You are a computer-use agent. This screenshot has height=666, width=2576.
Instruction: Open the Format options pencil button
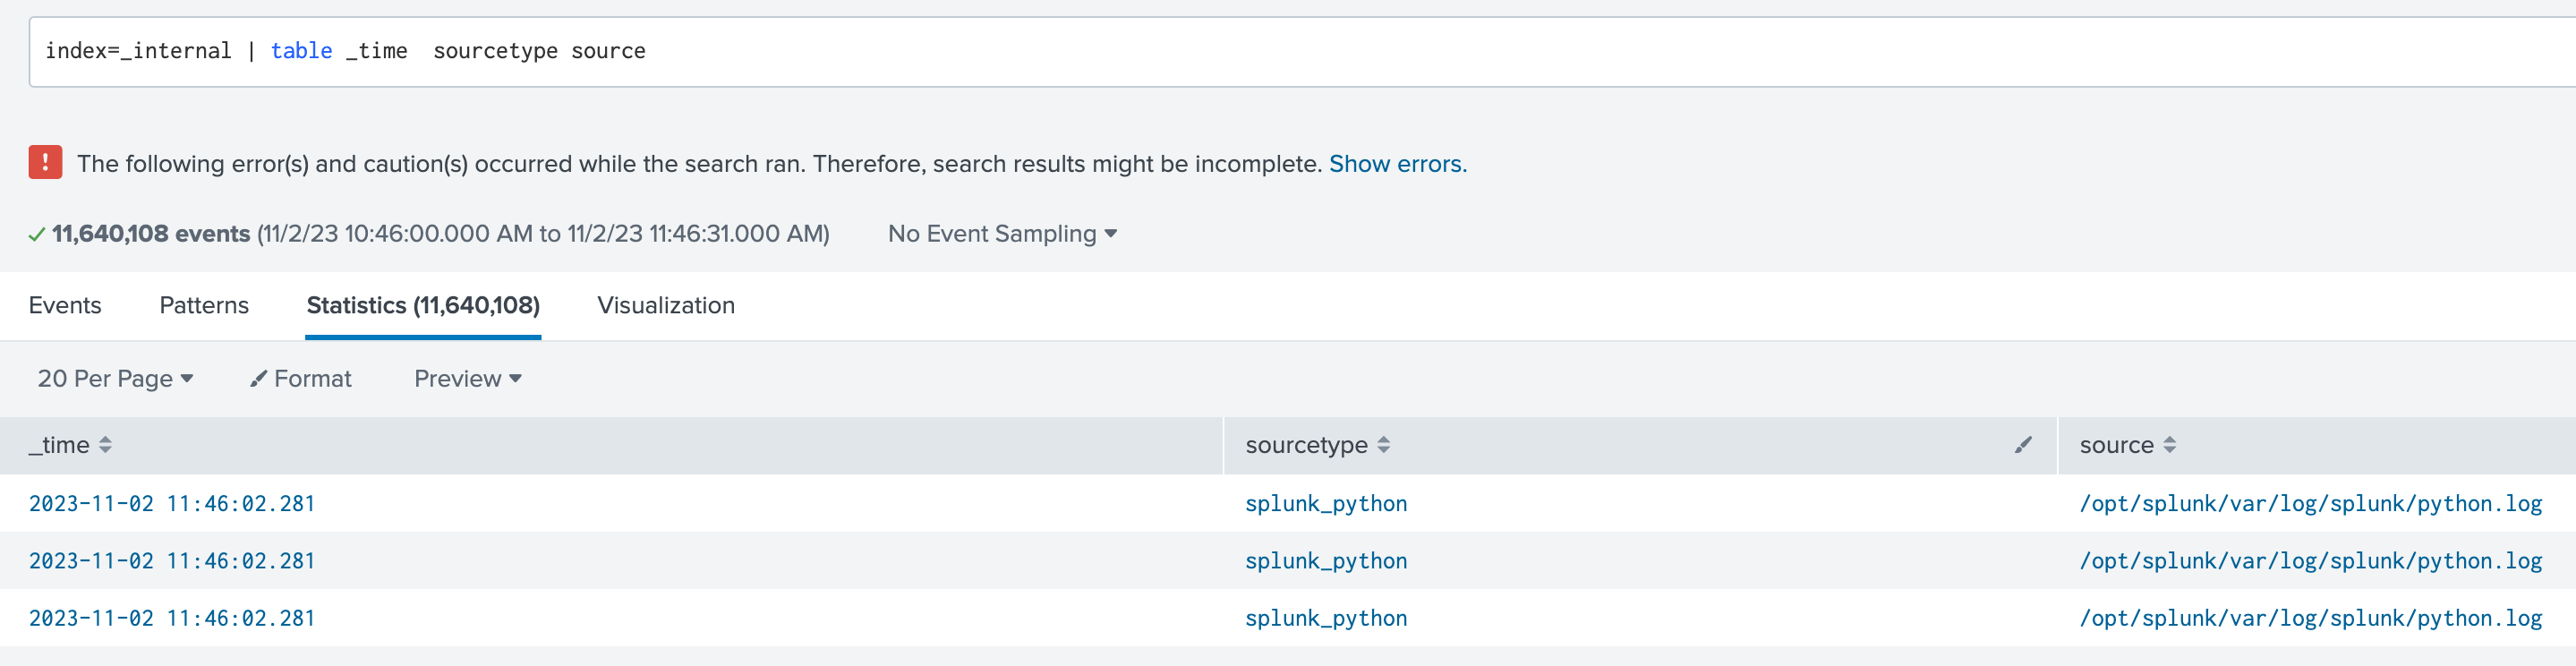click(301, 379)
